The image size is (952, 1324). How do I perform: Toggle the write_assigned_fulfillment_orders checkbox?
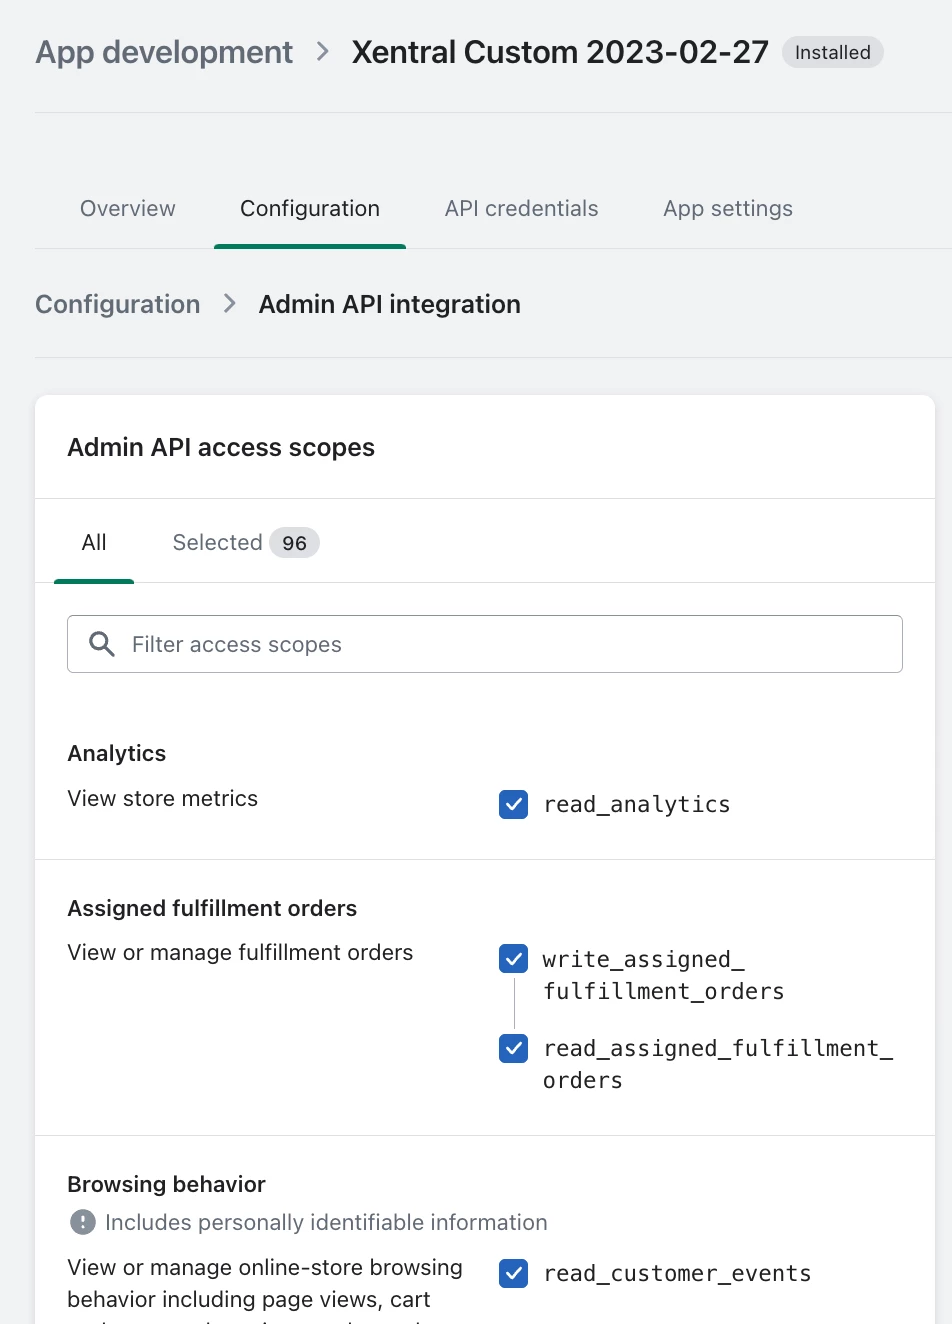513,959
